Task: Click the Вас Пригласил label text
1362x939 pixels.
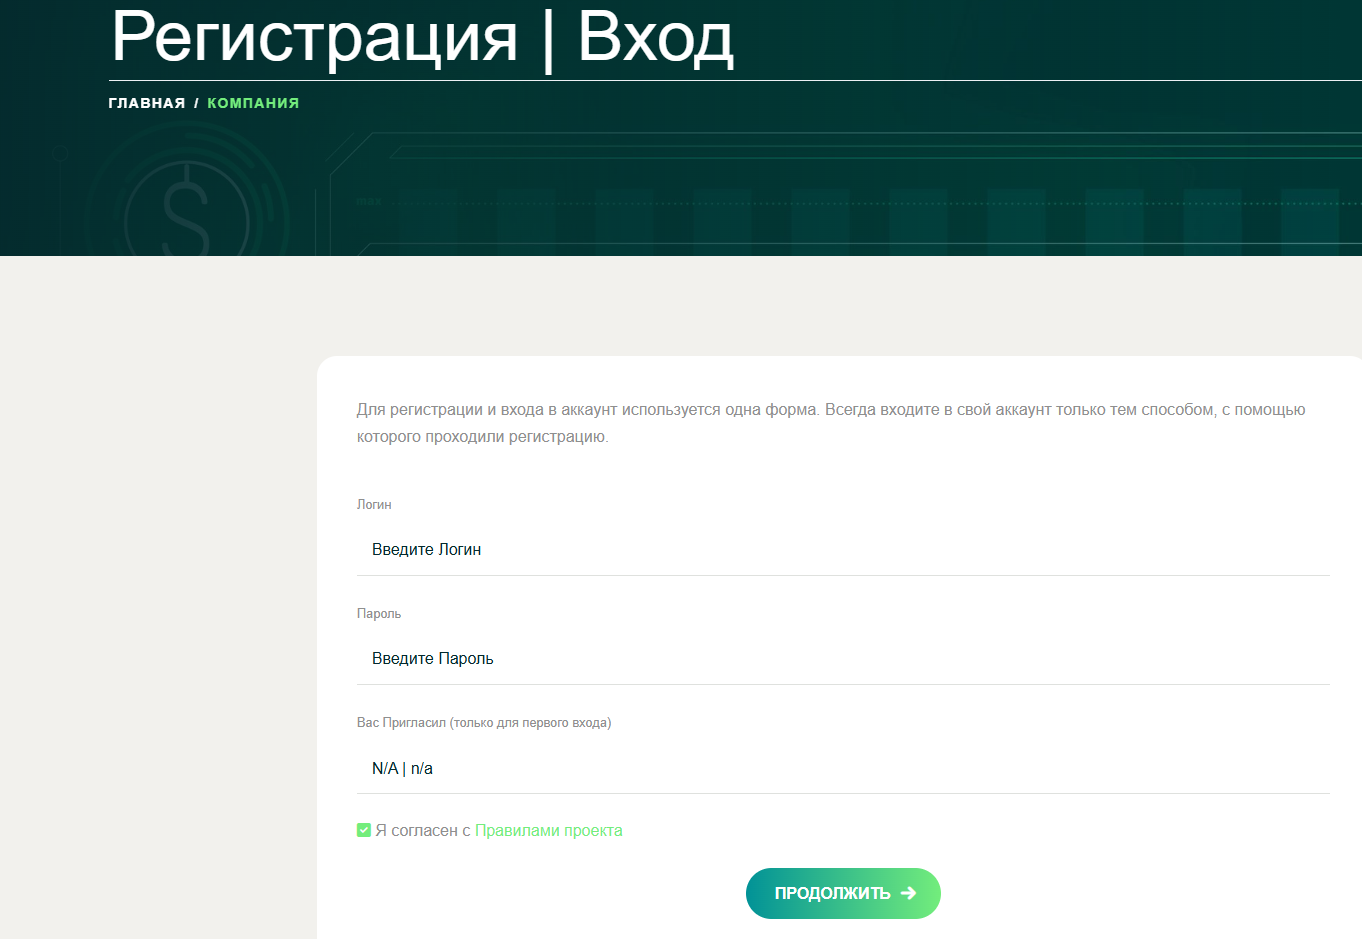Action: [484, 722]
